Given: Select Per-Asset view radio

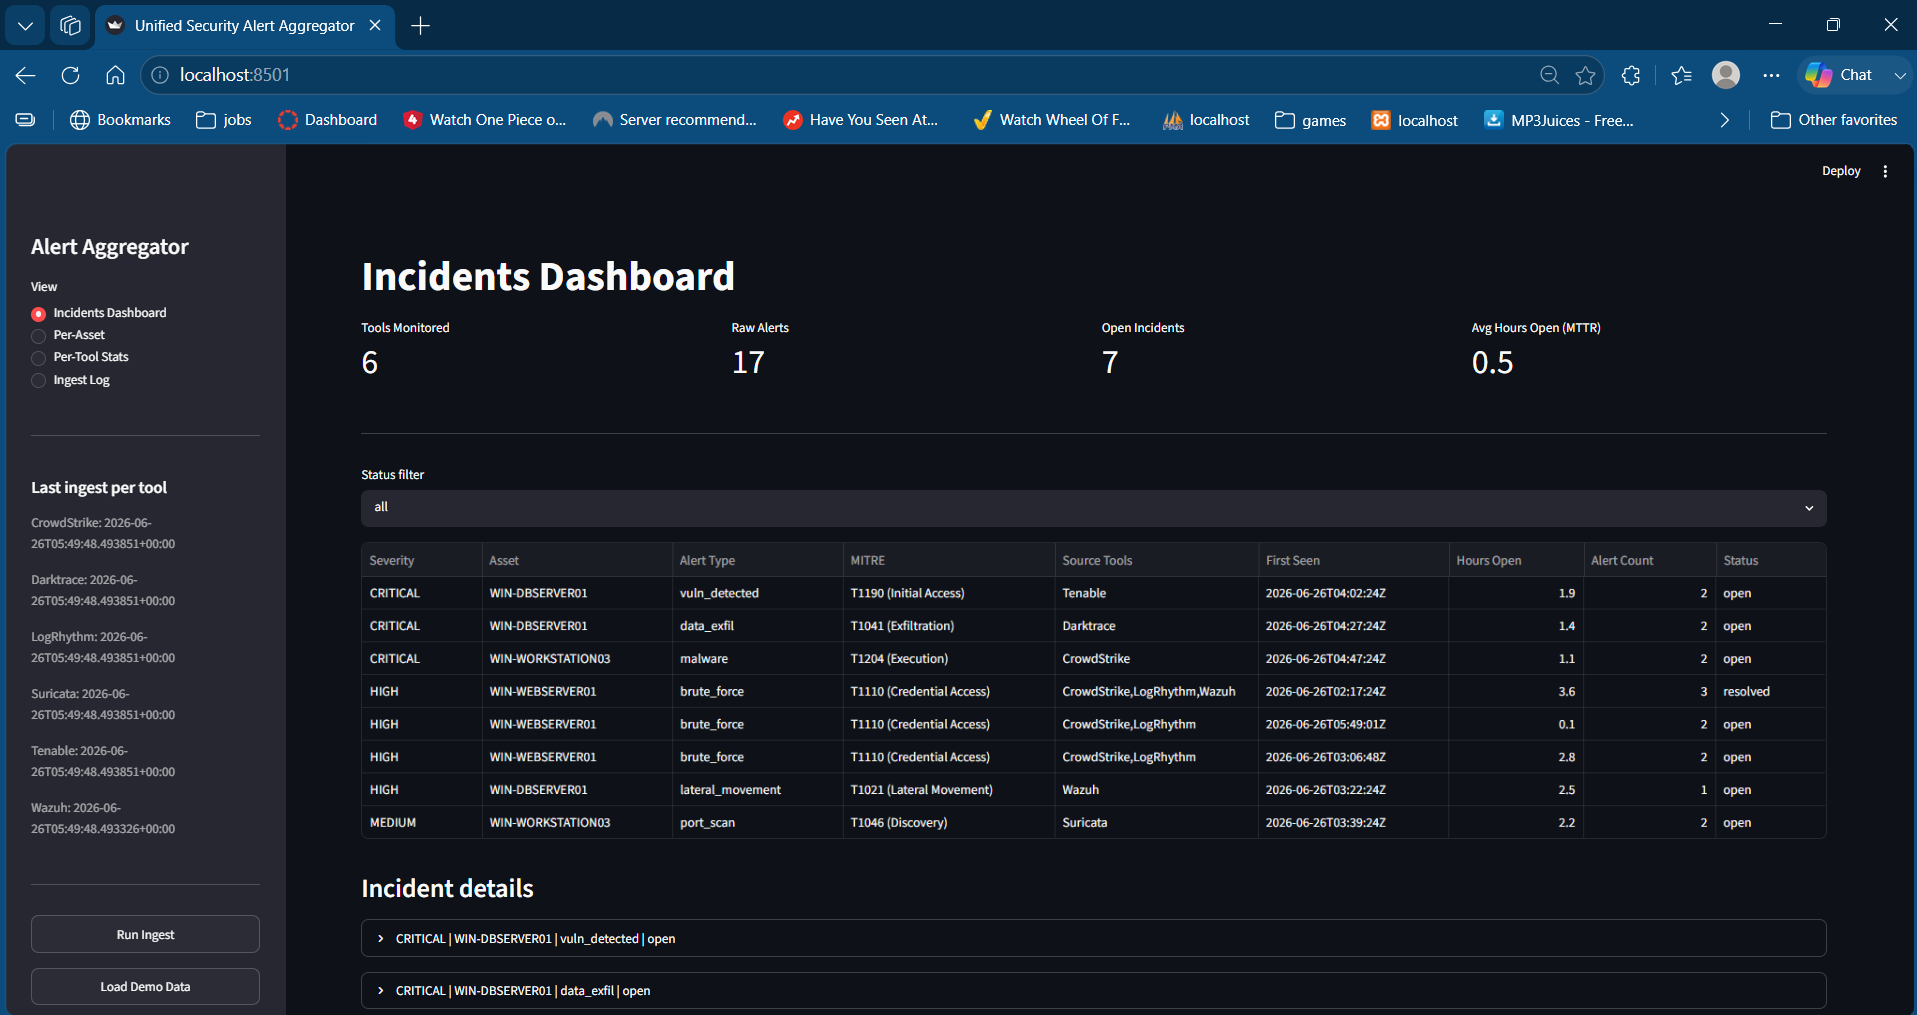Looking at the screenshot, I should click(x=68, y=335).
